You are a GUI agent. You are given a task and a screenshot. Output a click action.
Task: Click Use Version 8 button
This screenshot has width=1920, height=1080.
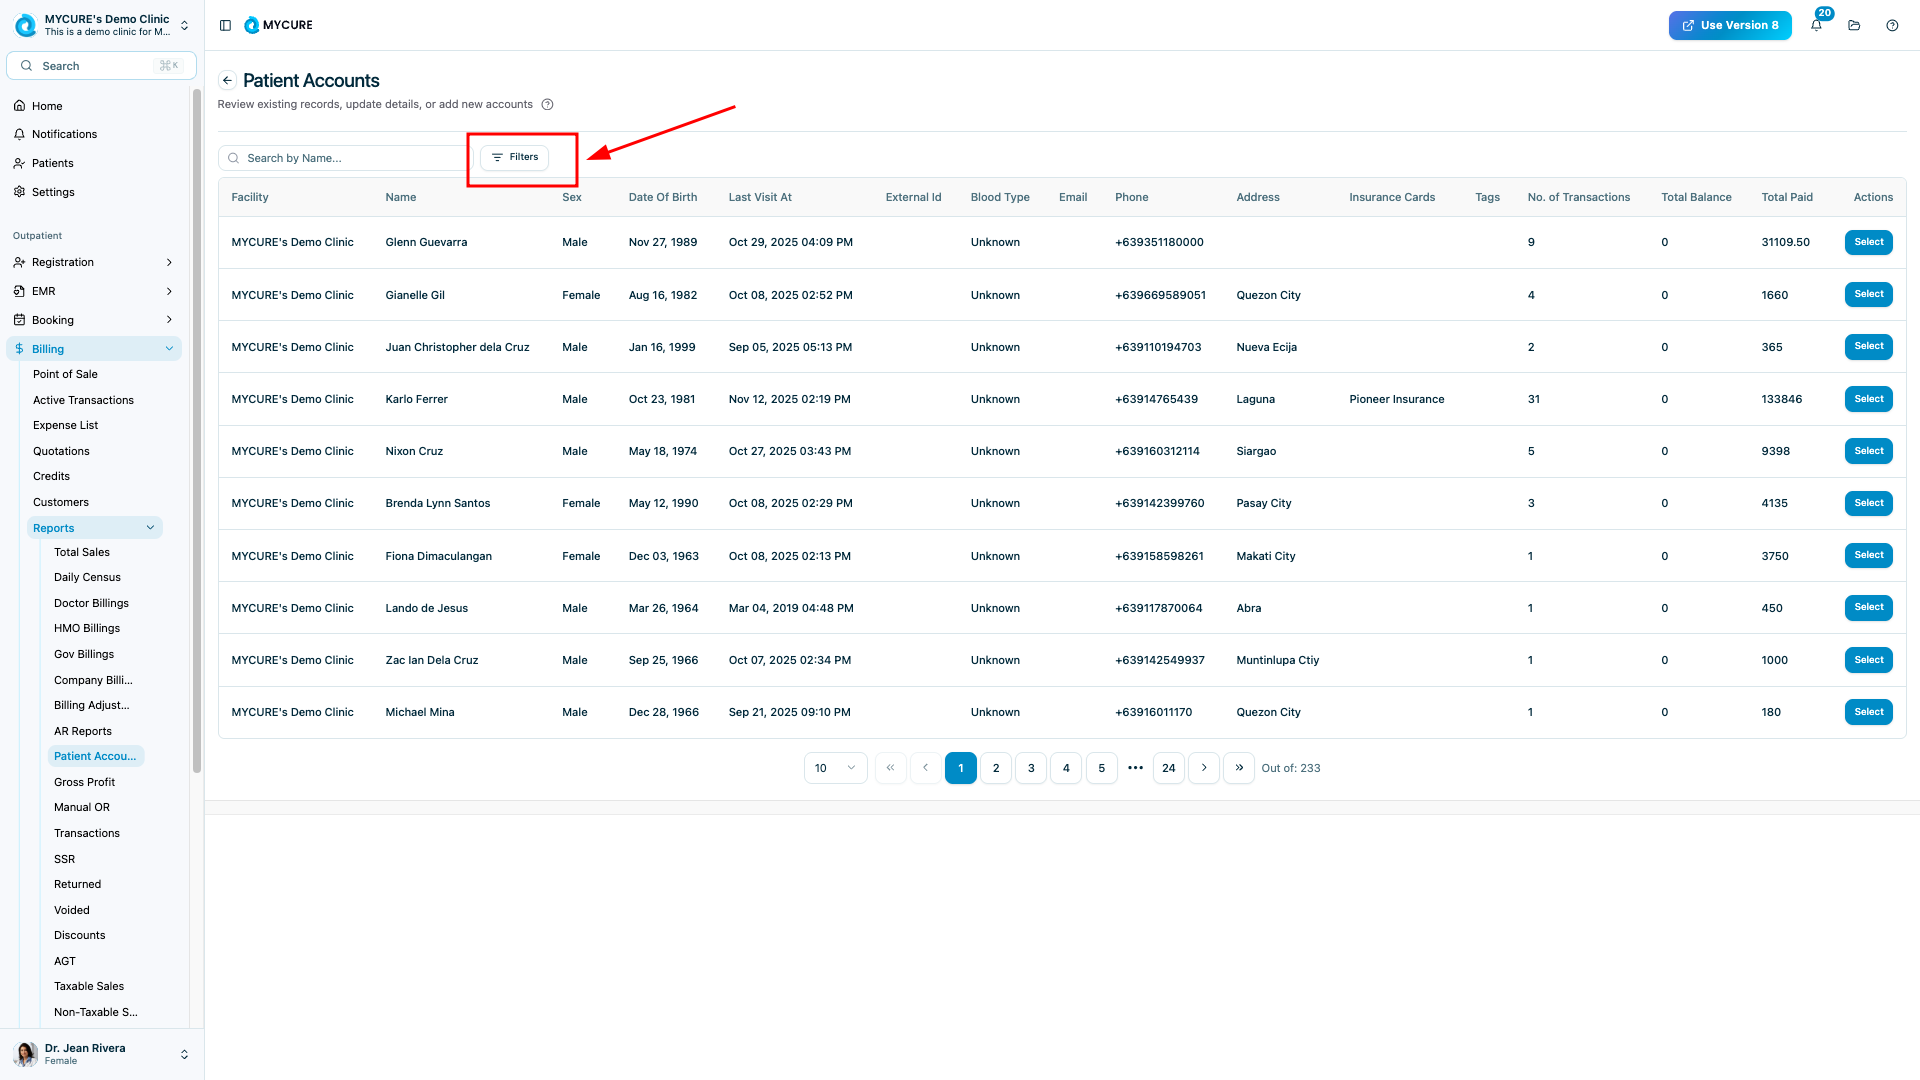click(x=1729, y=26)
